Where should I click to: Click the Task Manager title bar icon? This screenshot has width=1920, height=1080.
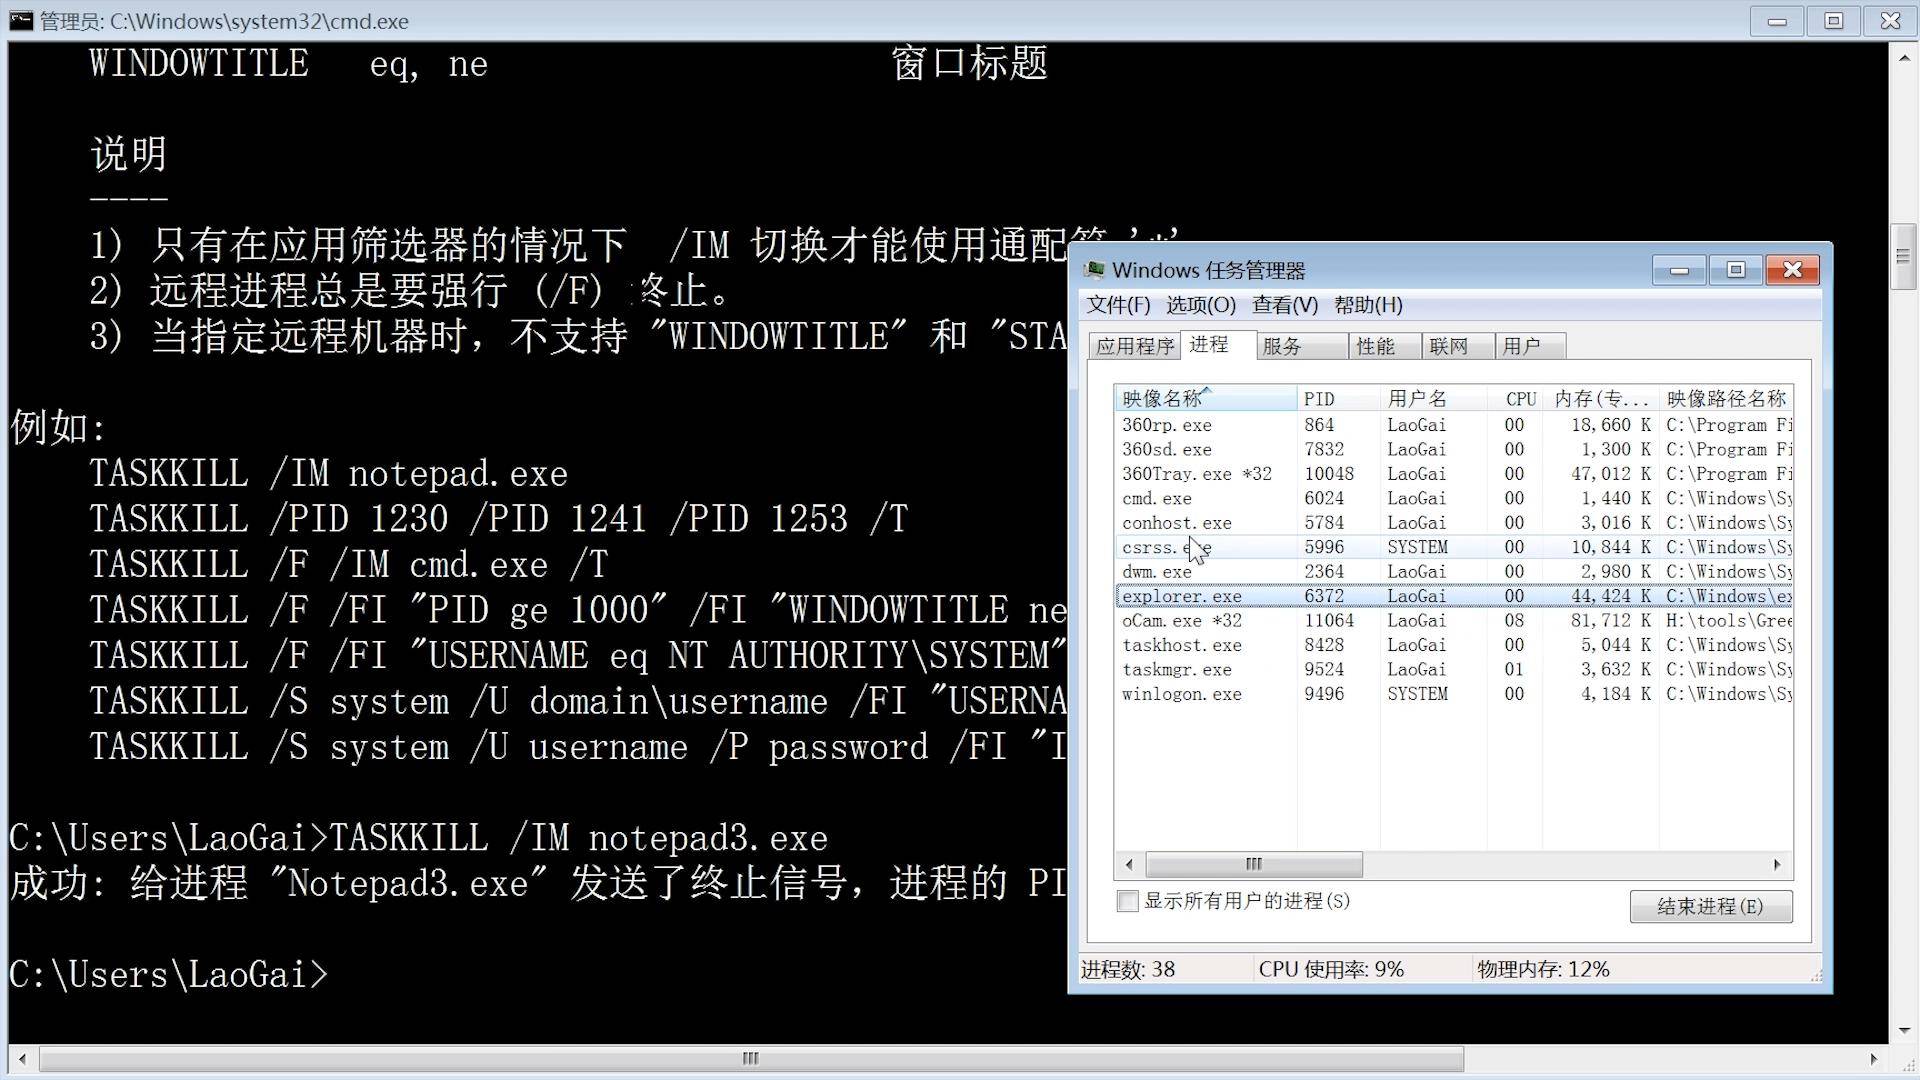[1095, 270]
